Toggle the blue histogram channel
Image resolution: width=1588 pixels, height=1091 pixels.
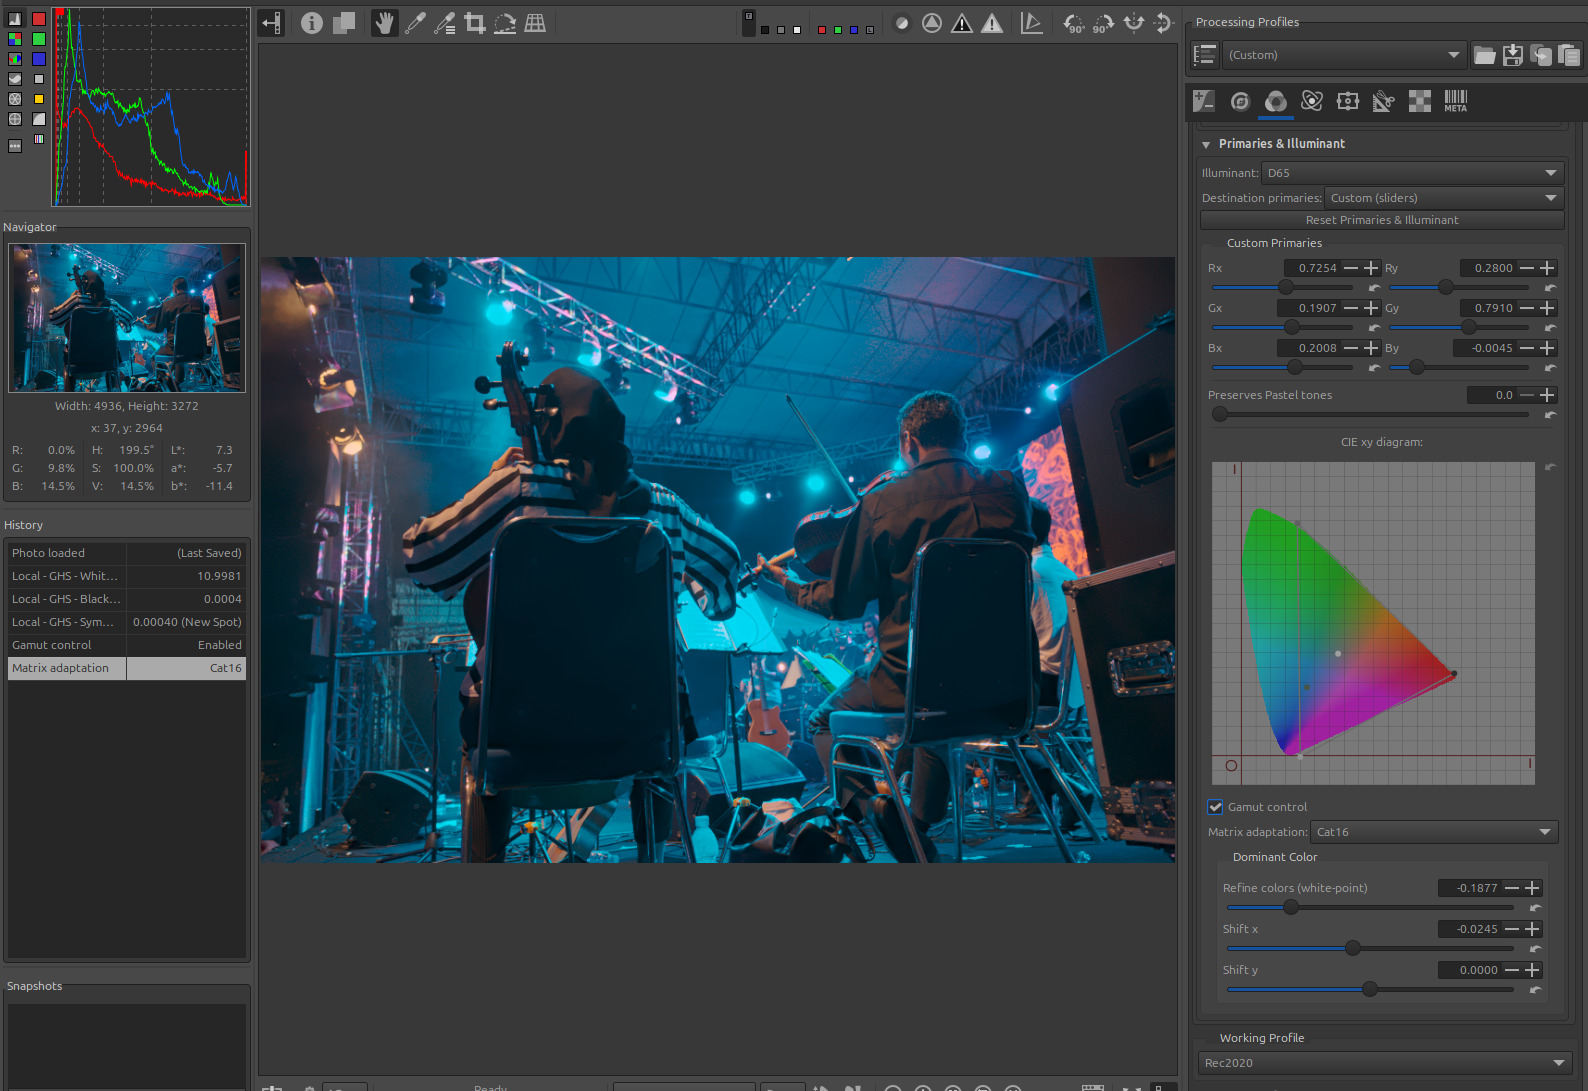39,59
